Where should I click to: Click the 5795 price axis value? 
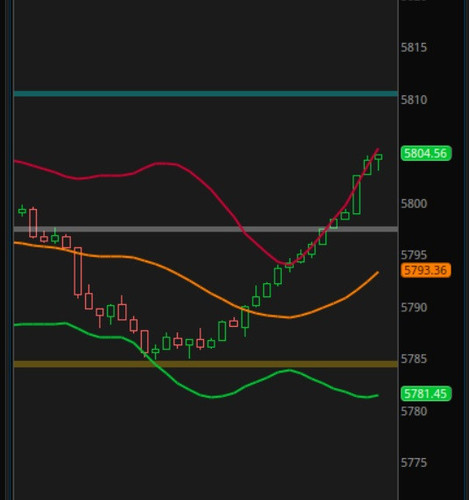[414, 255]
